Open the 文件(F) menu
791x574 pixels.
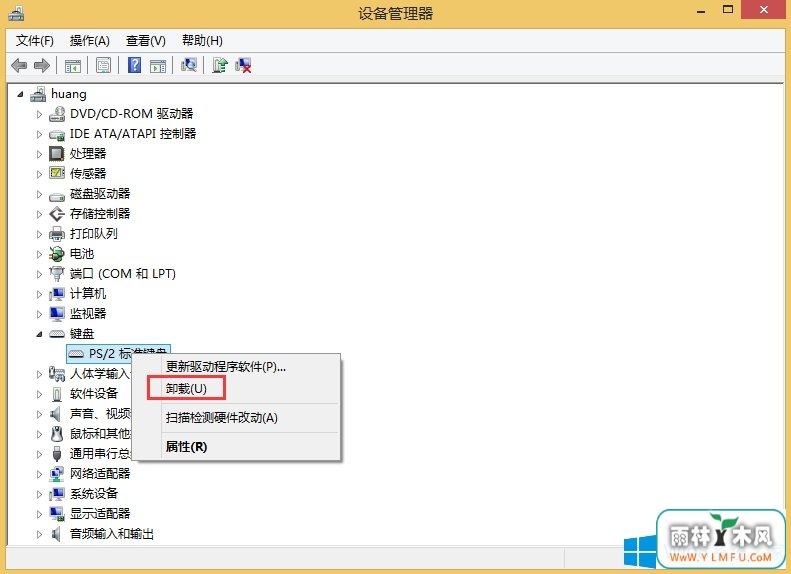coord(34,40)
